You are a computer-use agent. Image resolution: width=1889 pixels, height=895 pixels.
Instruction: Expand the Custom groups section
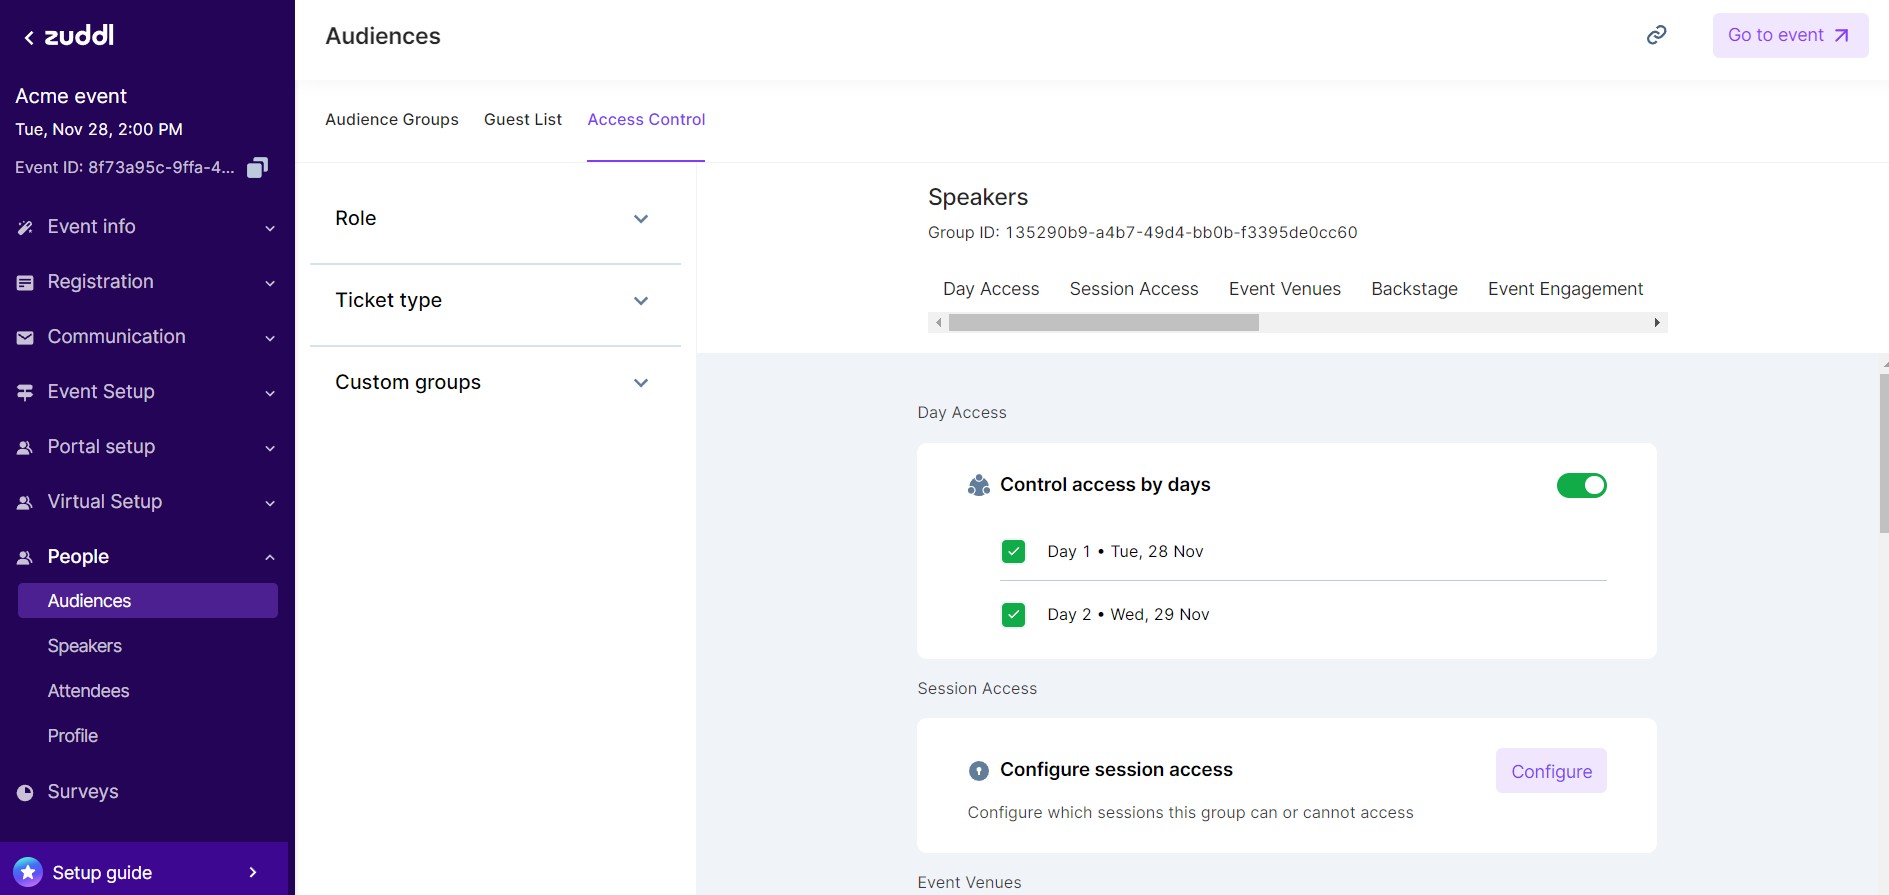[641, 383]
